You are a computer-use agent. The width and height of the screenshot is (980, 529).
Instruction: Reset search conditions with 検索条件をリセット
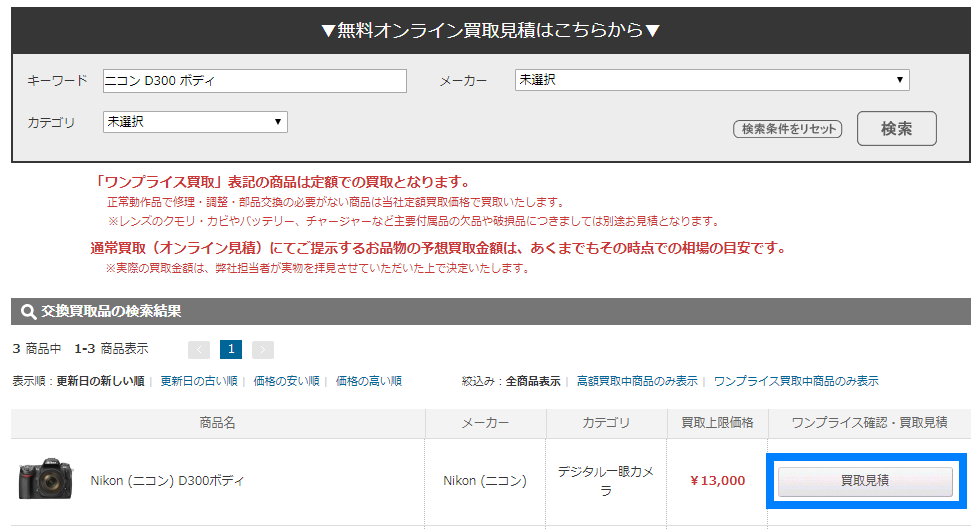[788, 129]
